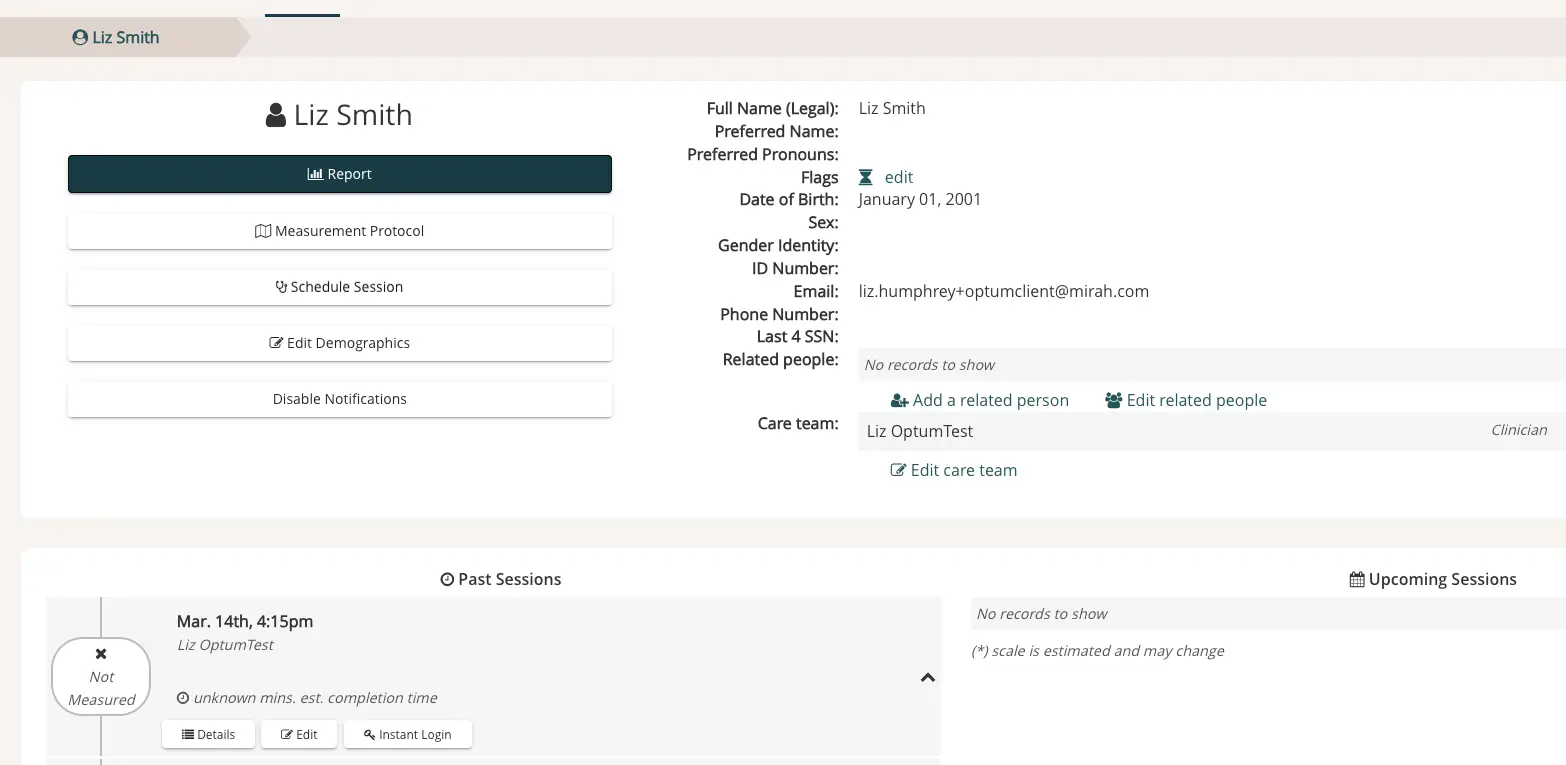
Task: Open the edit link next to Flags
Action: click(x=898, y=177)
